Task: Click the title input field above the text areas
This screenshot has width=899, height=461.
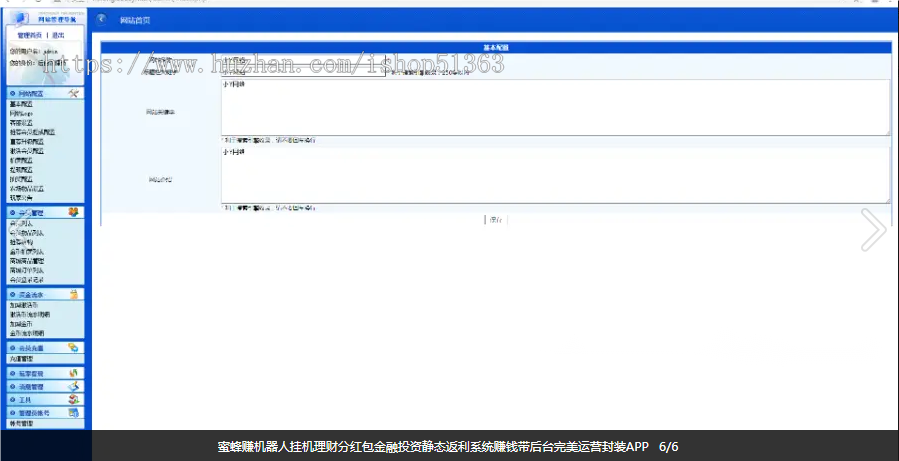Action: [303, 71]
